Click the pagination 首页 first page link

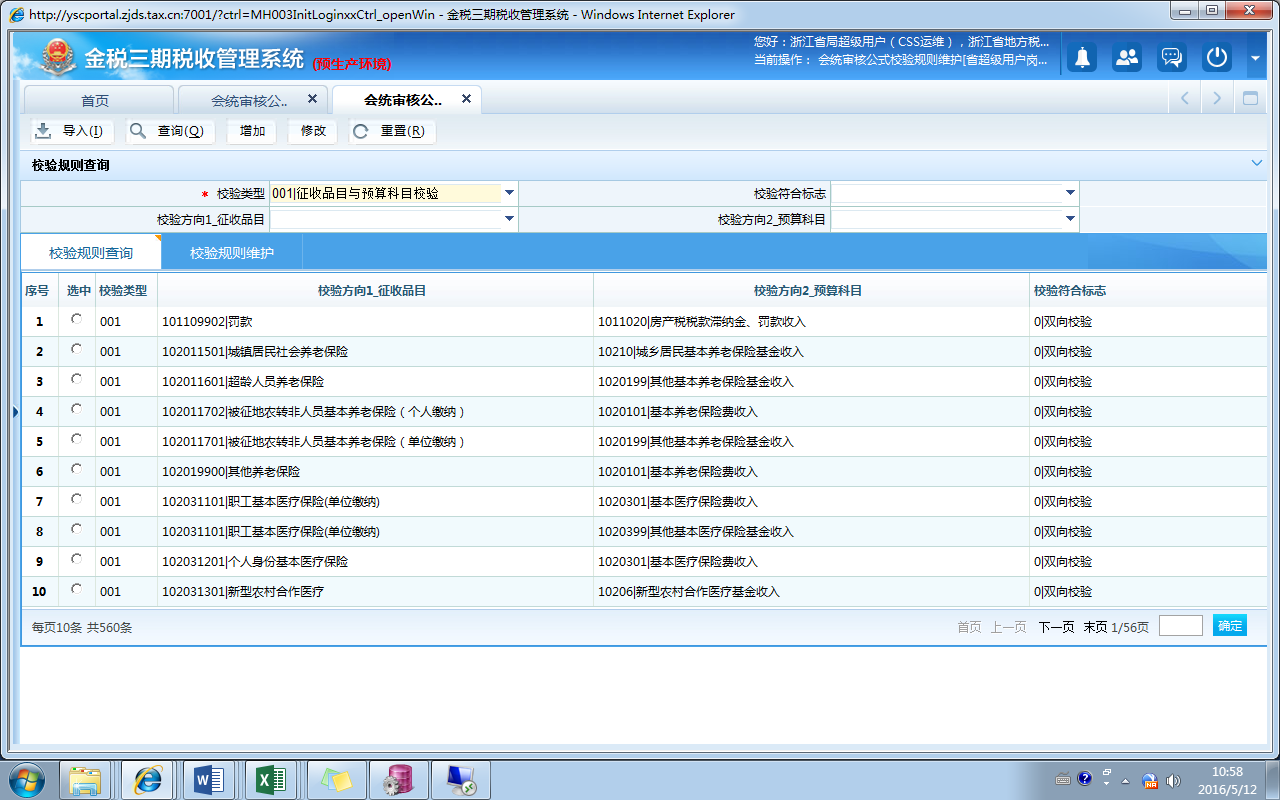[969, 627]
